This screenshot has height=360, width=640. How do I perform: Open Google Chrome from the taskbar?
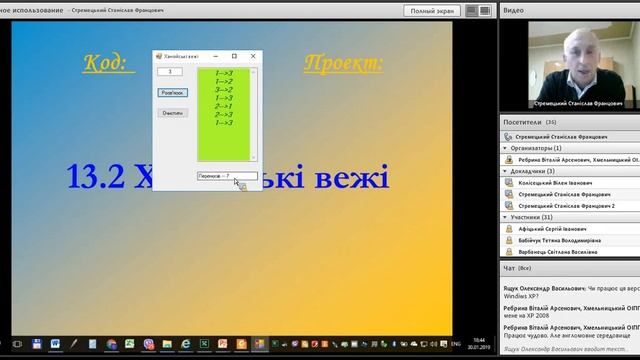pos(111,344)
